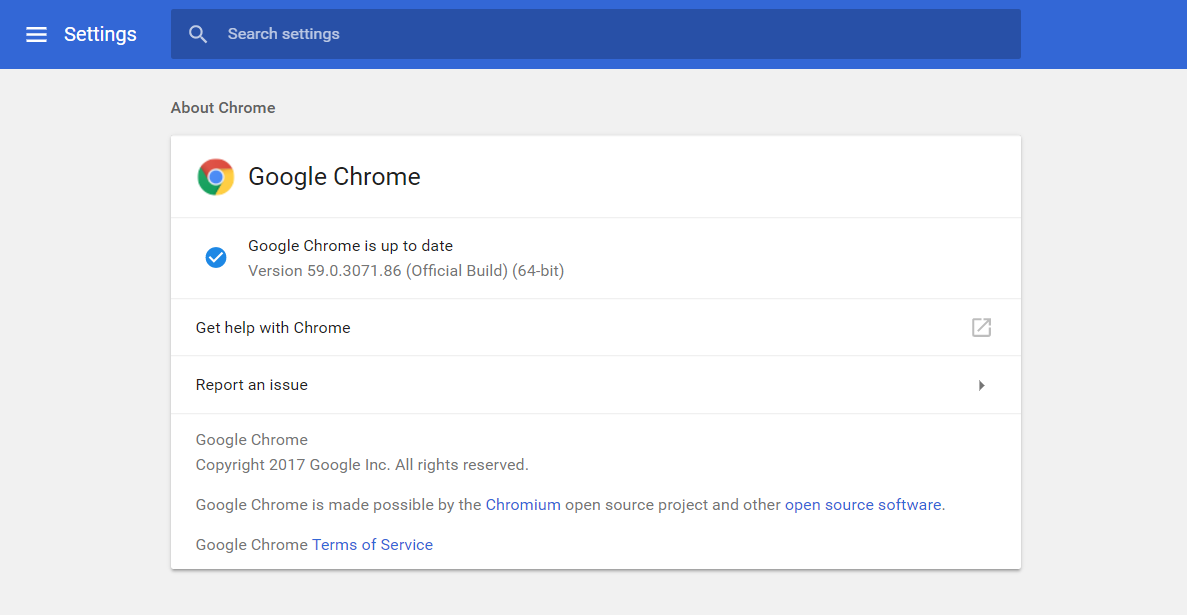
Task: Click the magnifier search icon
Action: tap(198, 34)
